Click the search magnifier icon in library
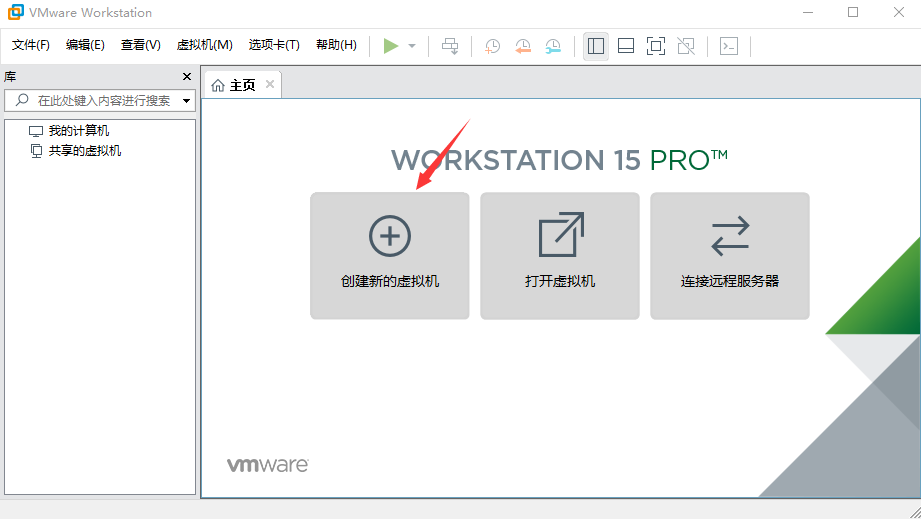Screen dimensions: 921x519 [22, 100]
